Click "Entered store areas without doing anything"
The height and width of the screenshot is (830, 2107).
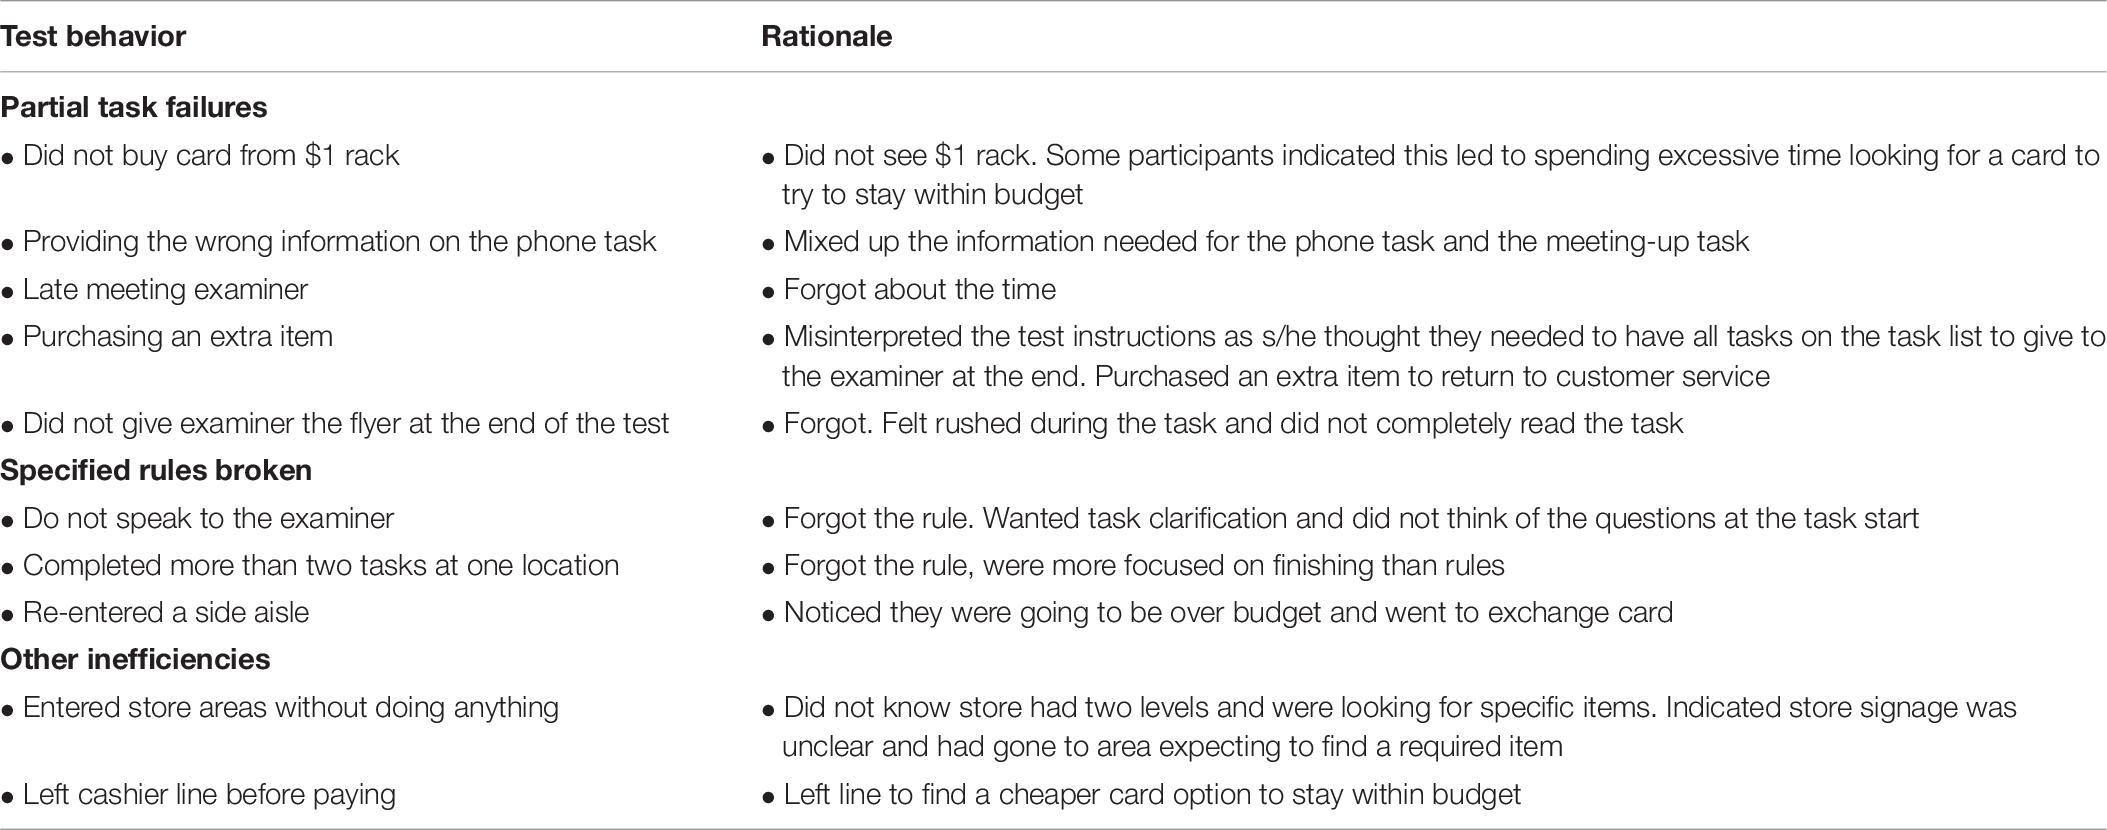click(290, 707)
